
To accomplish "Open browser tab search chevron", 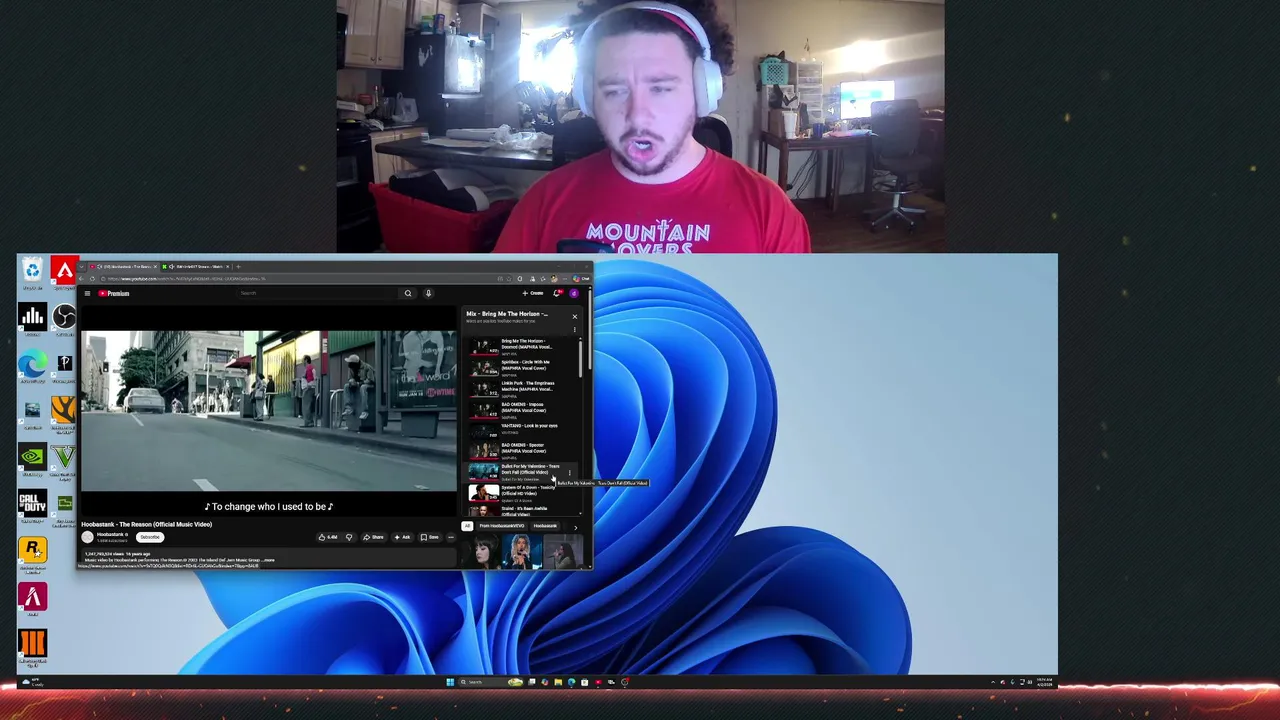I will click(x=81, y=266).
